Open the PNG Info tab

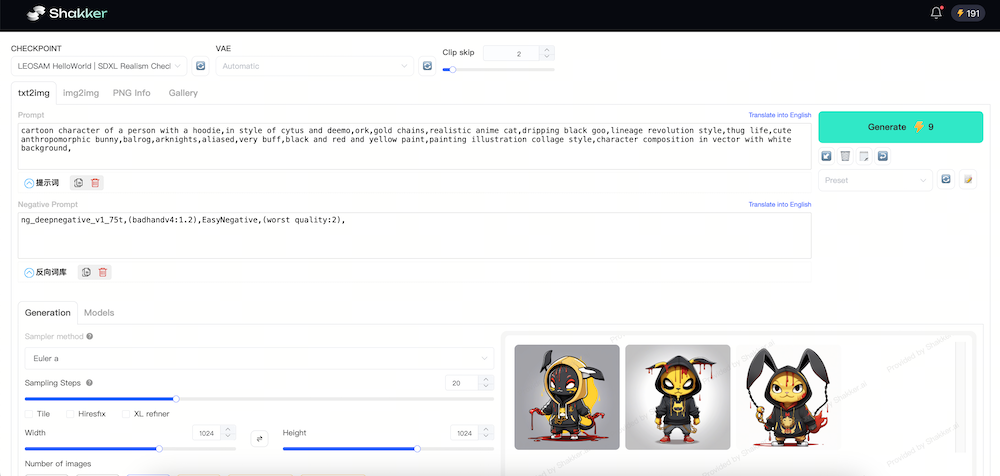pos(131,93)
